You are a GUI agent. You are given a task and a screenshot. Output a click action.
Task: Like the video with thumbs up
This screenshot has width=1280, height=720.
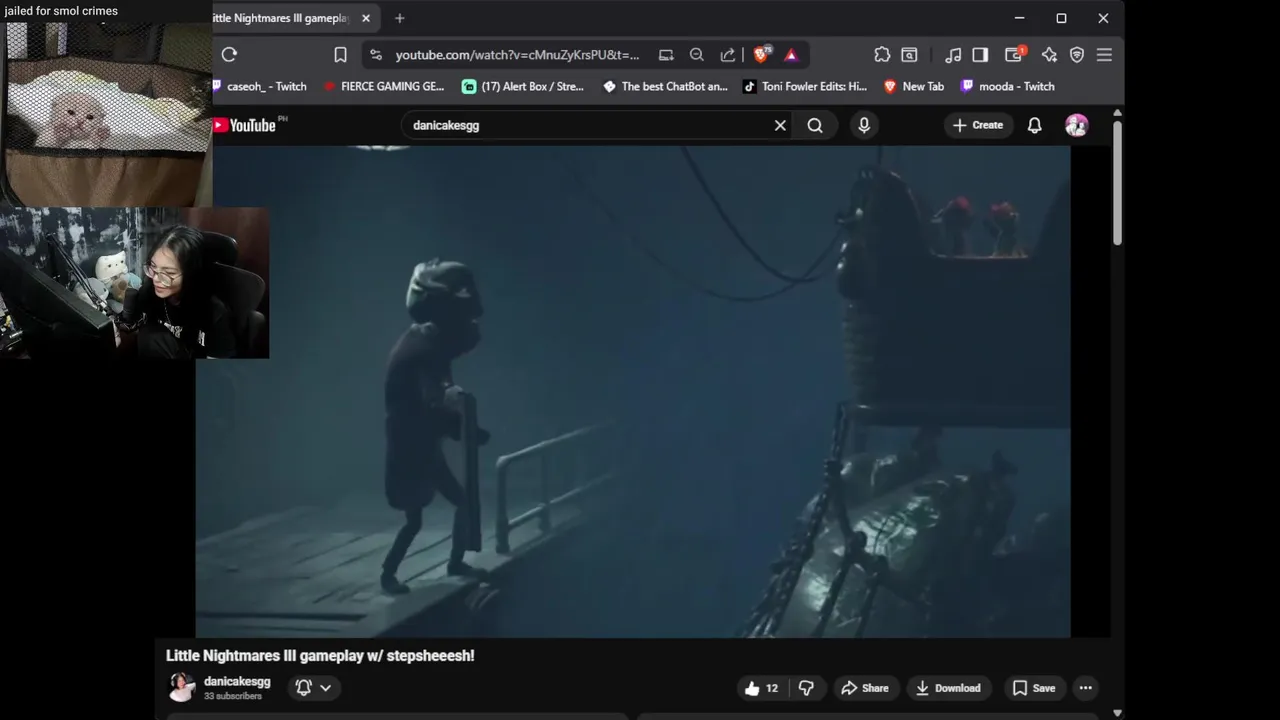(762, 688)
